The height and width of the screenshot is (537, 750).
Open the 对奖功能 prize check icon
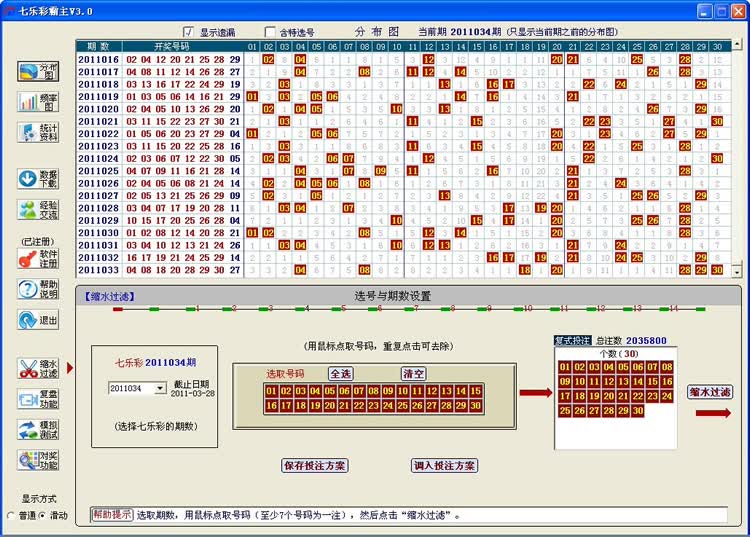click(x=38, y=460)
